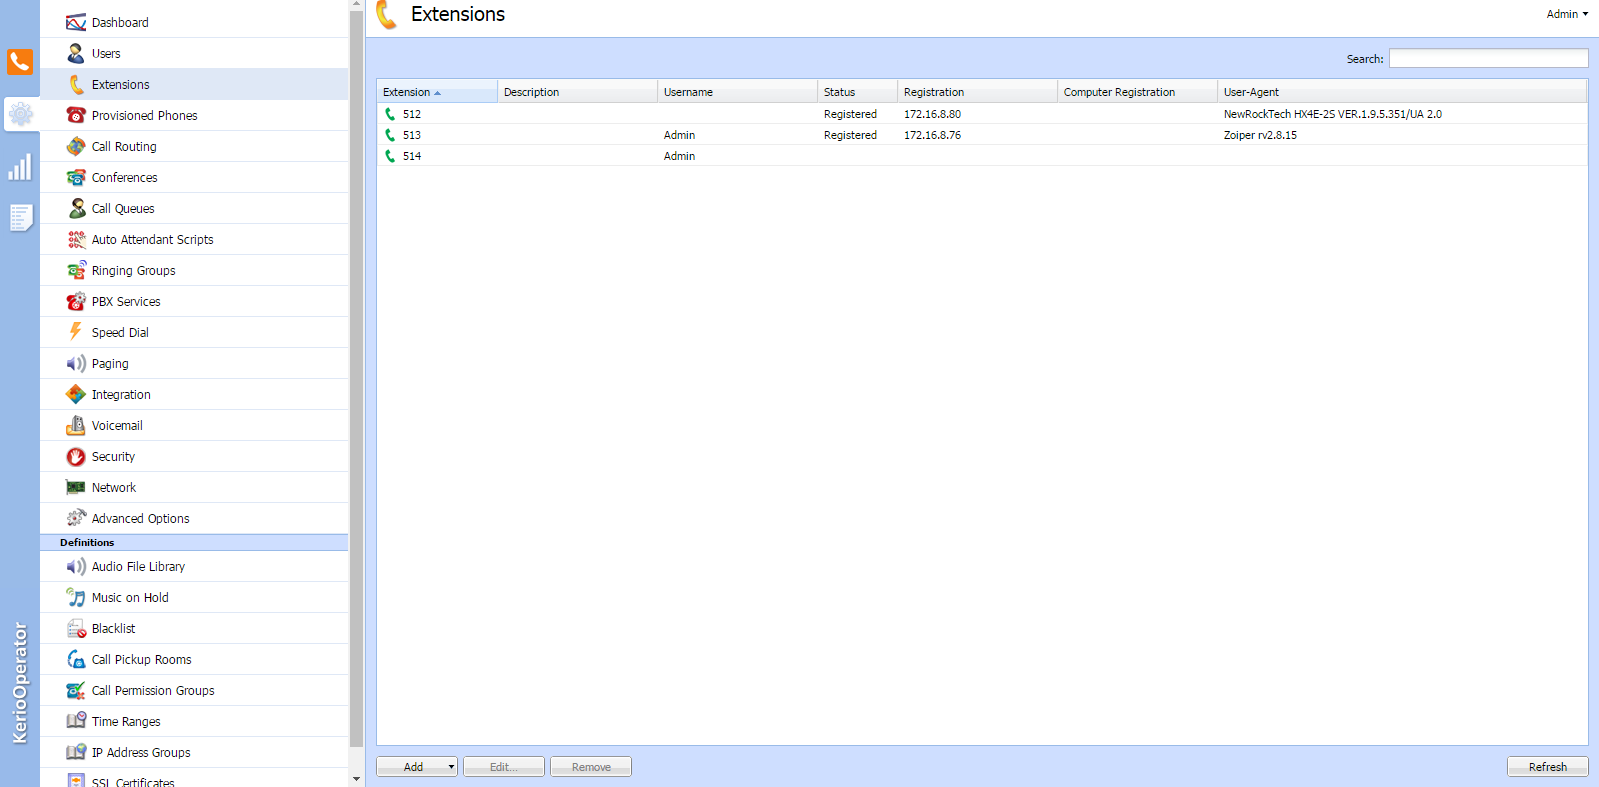Open the configuration gear section in left rail
Viewport: 1599px width, 787px height.
(20, 114)
